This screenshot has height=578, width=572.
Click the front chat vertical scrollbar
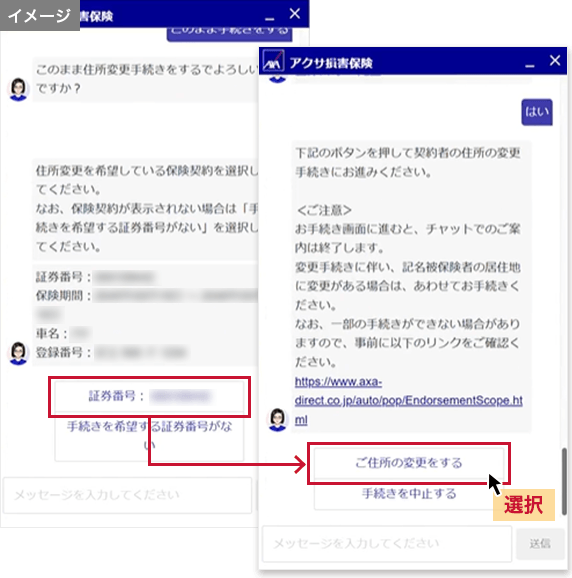[x=564, y=481]
